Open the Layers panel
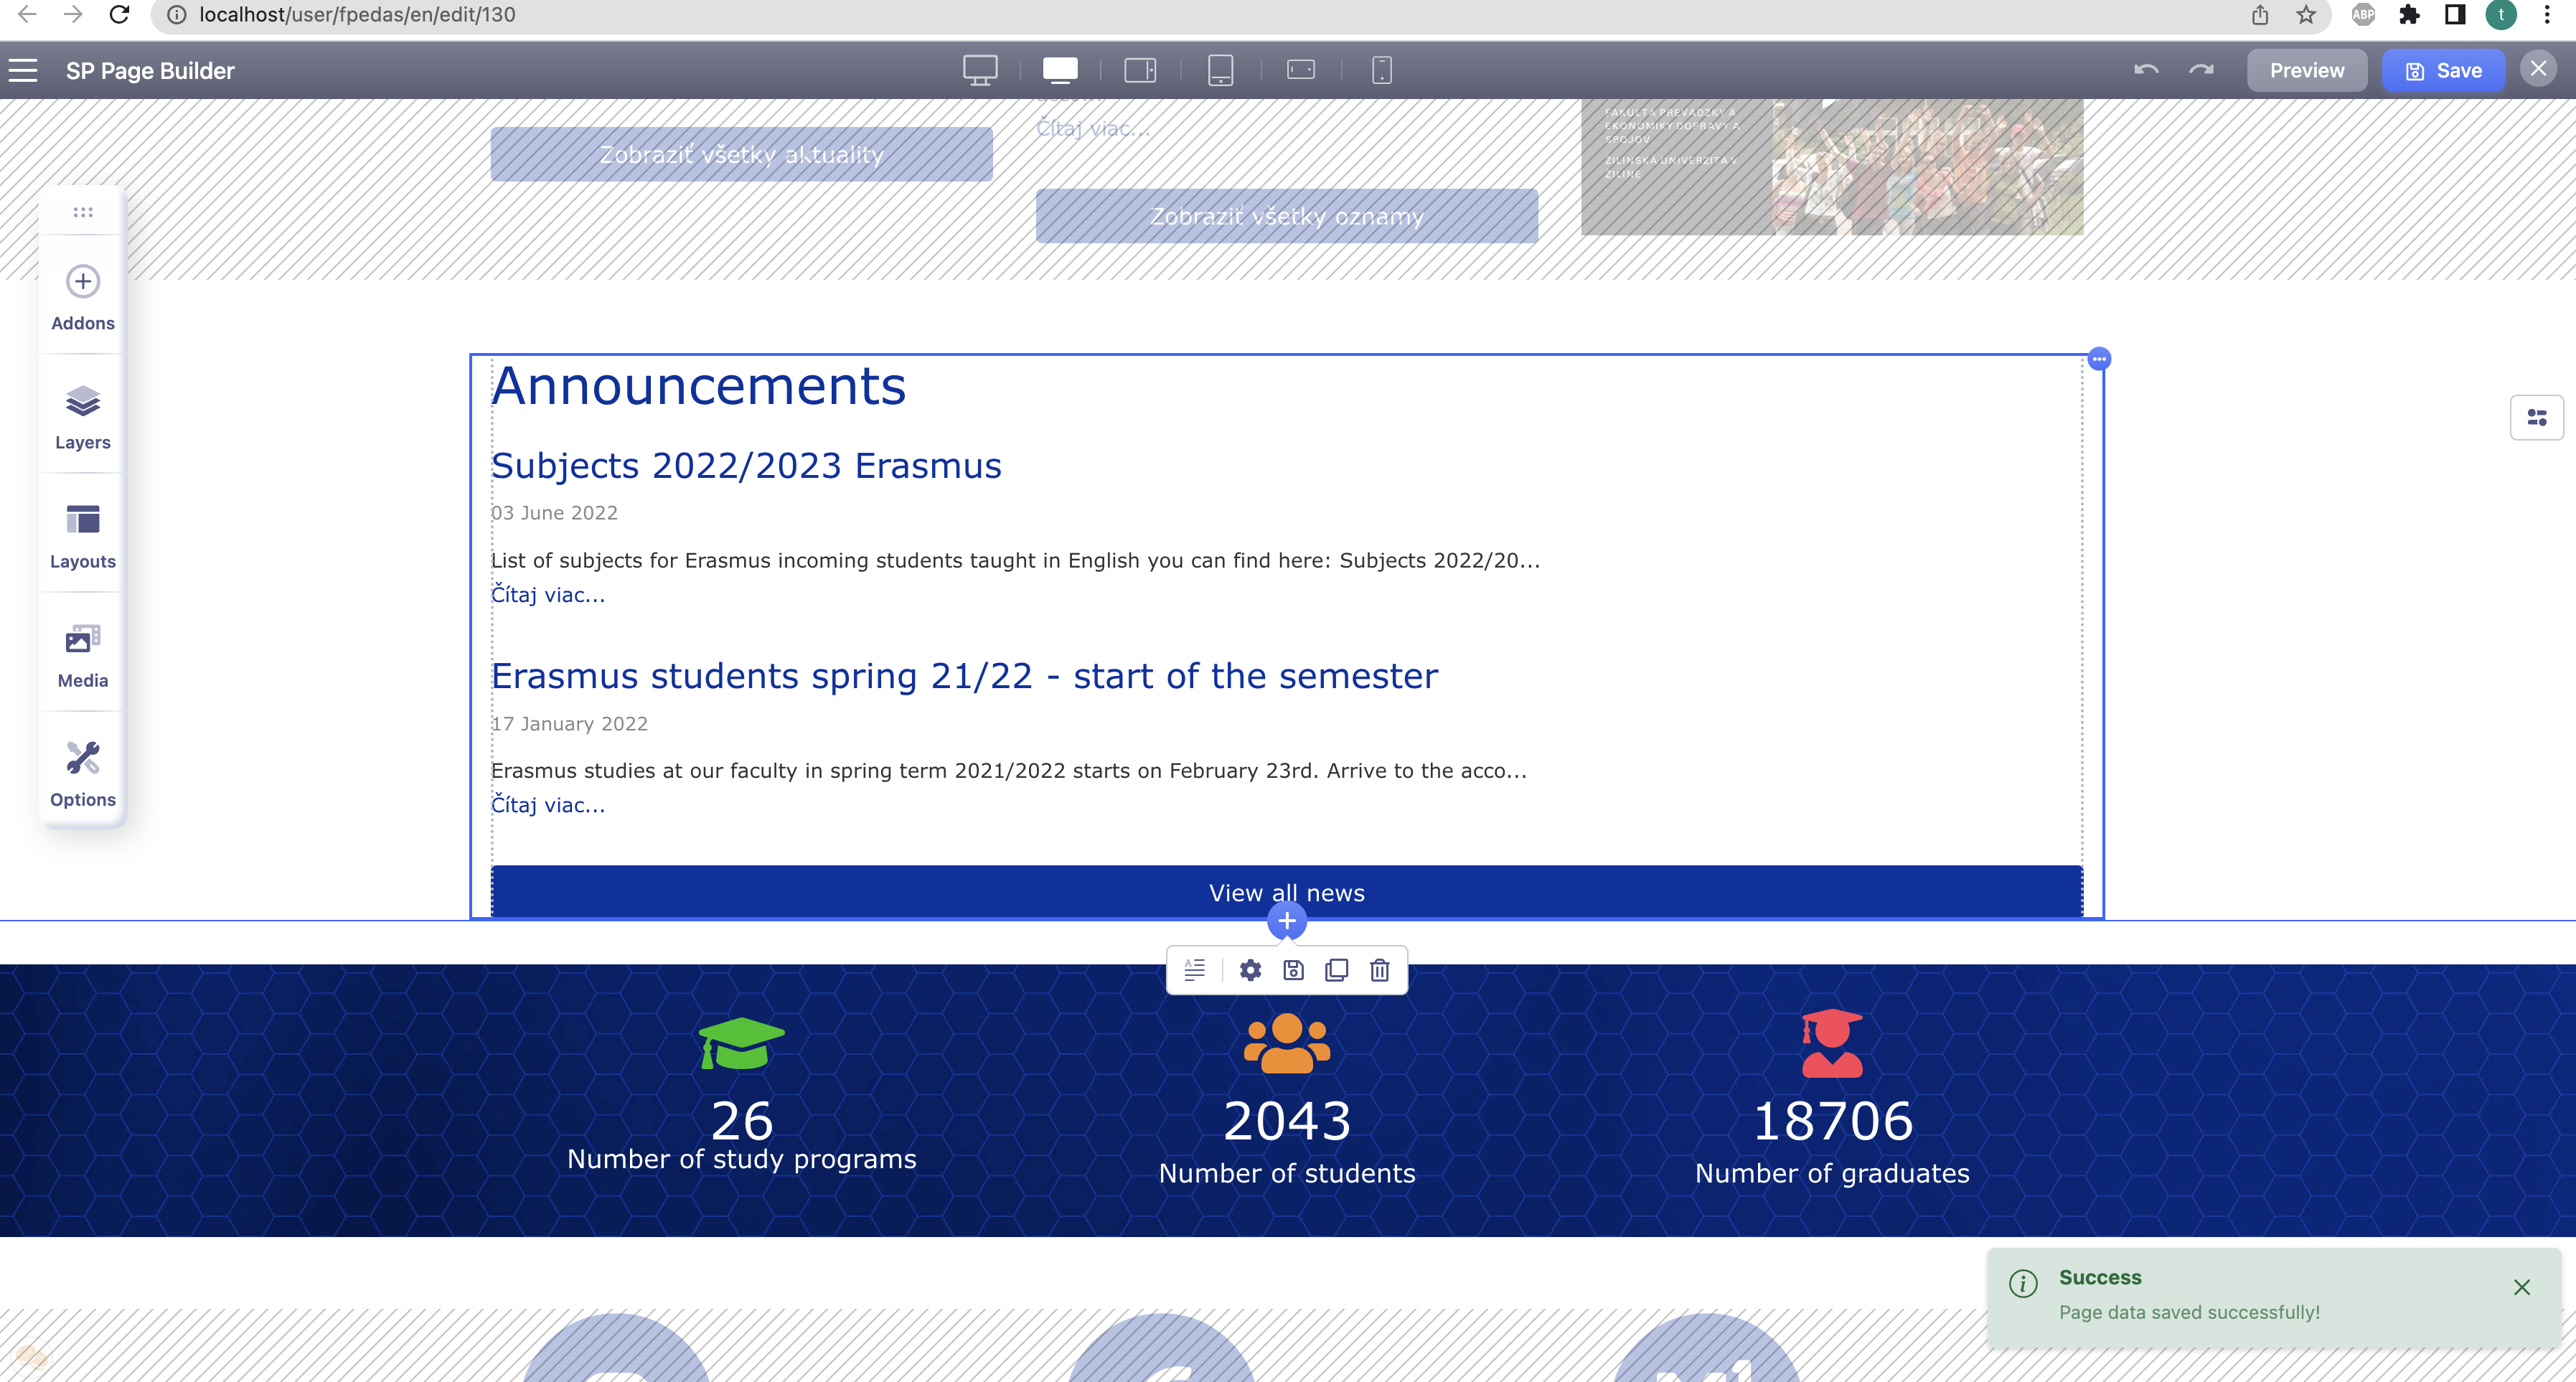The height and width of the screenshot is (1382, 2576). 83,417
